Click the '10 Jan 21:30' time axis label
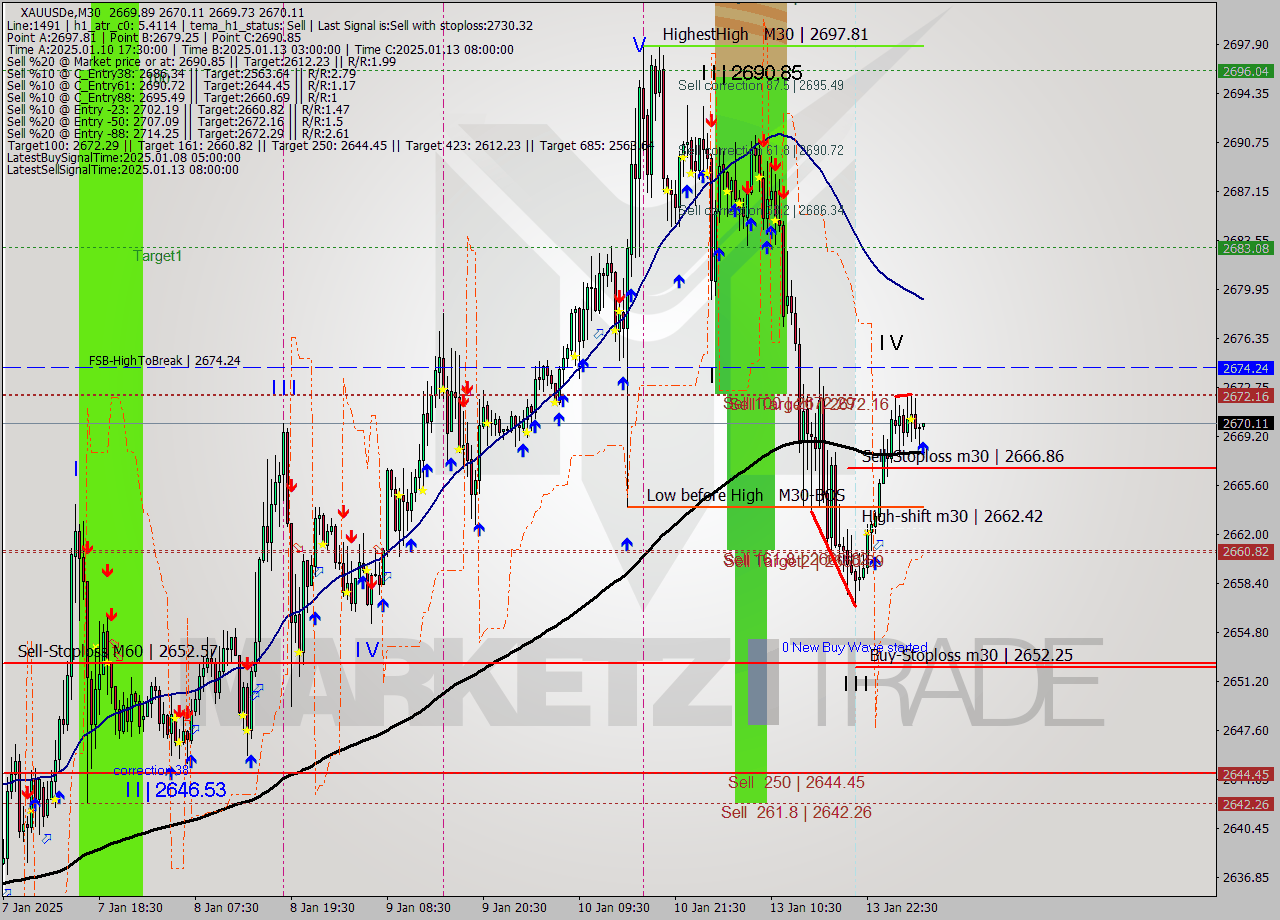This screenshot has height=920, width=1280. [x=709, y=907]
